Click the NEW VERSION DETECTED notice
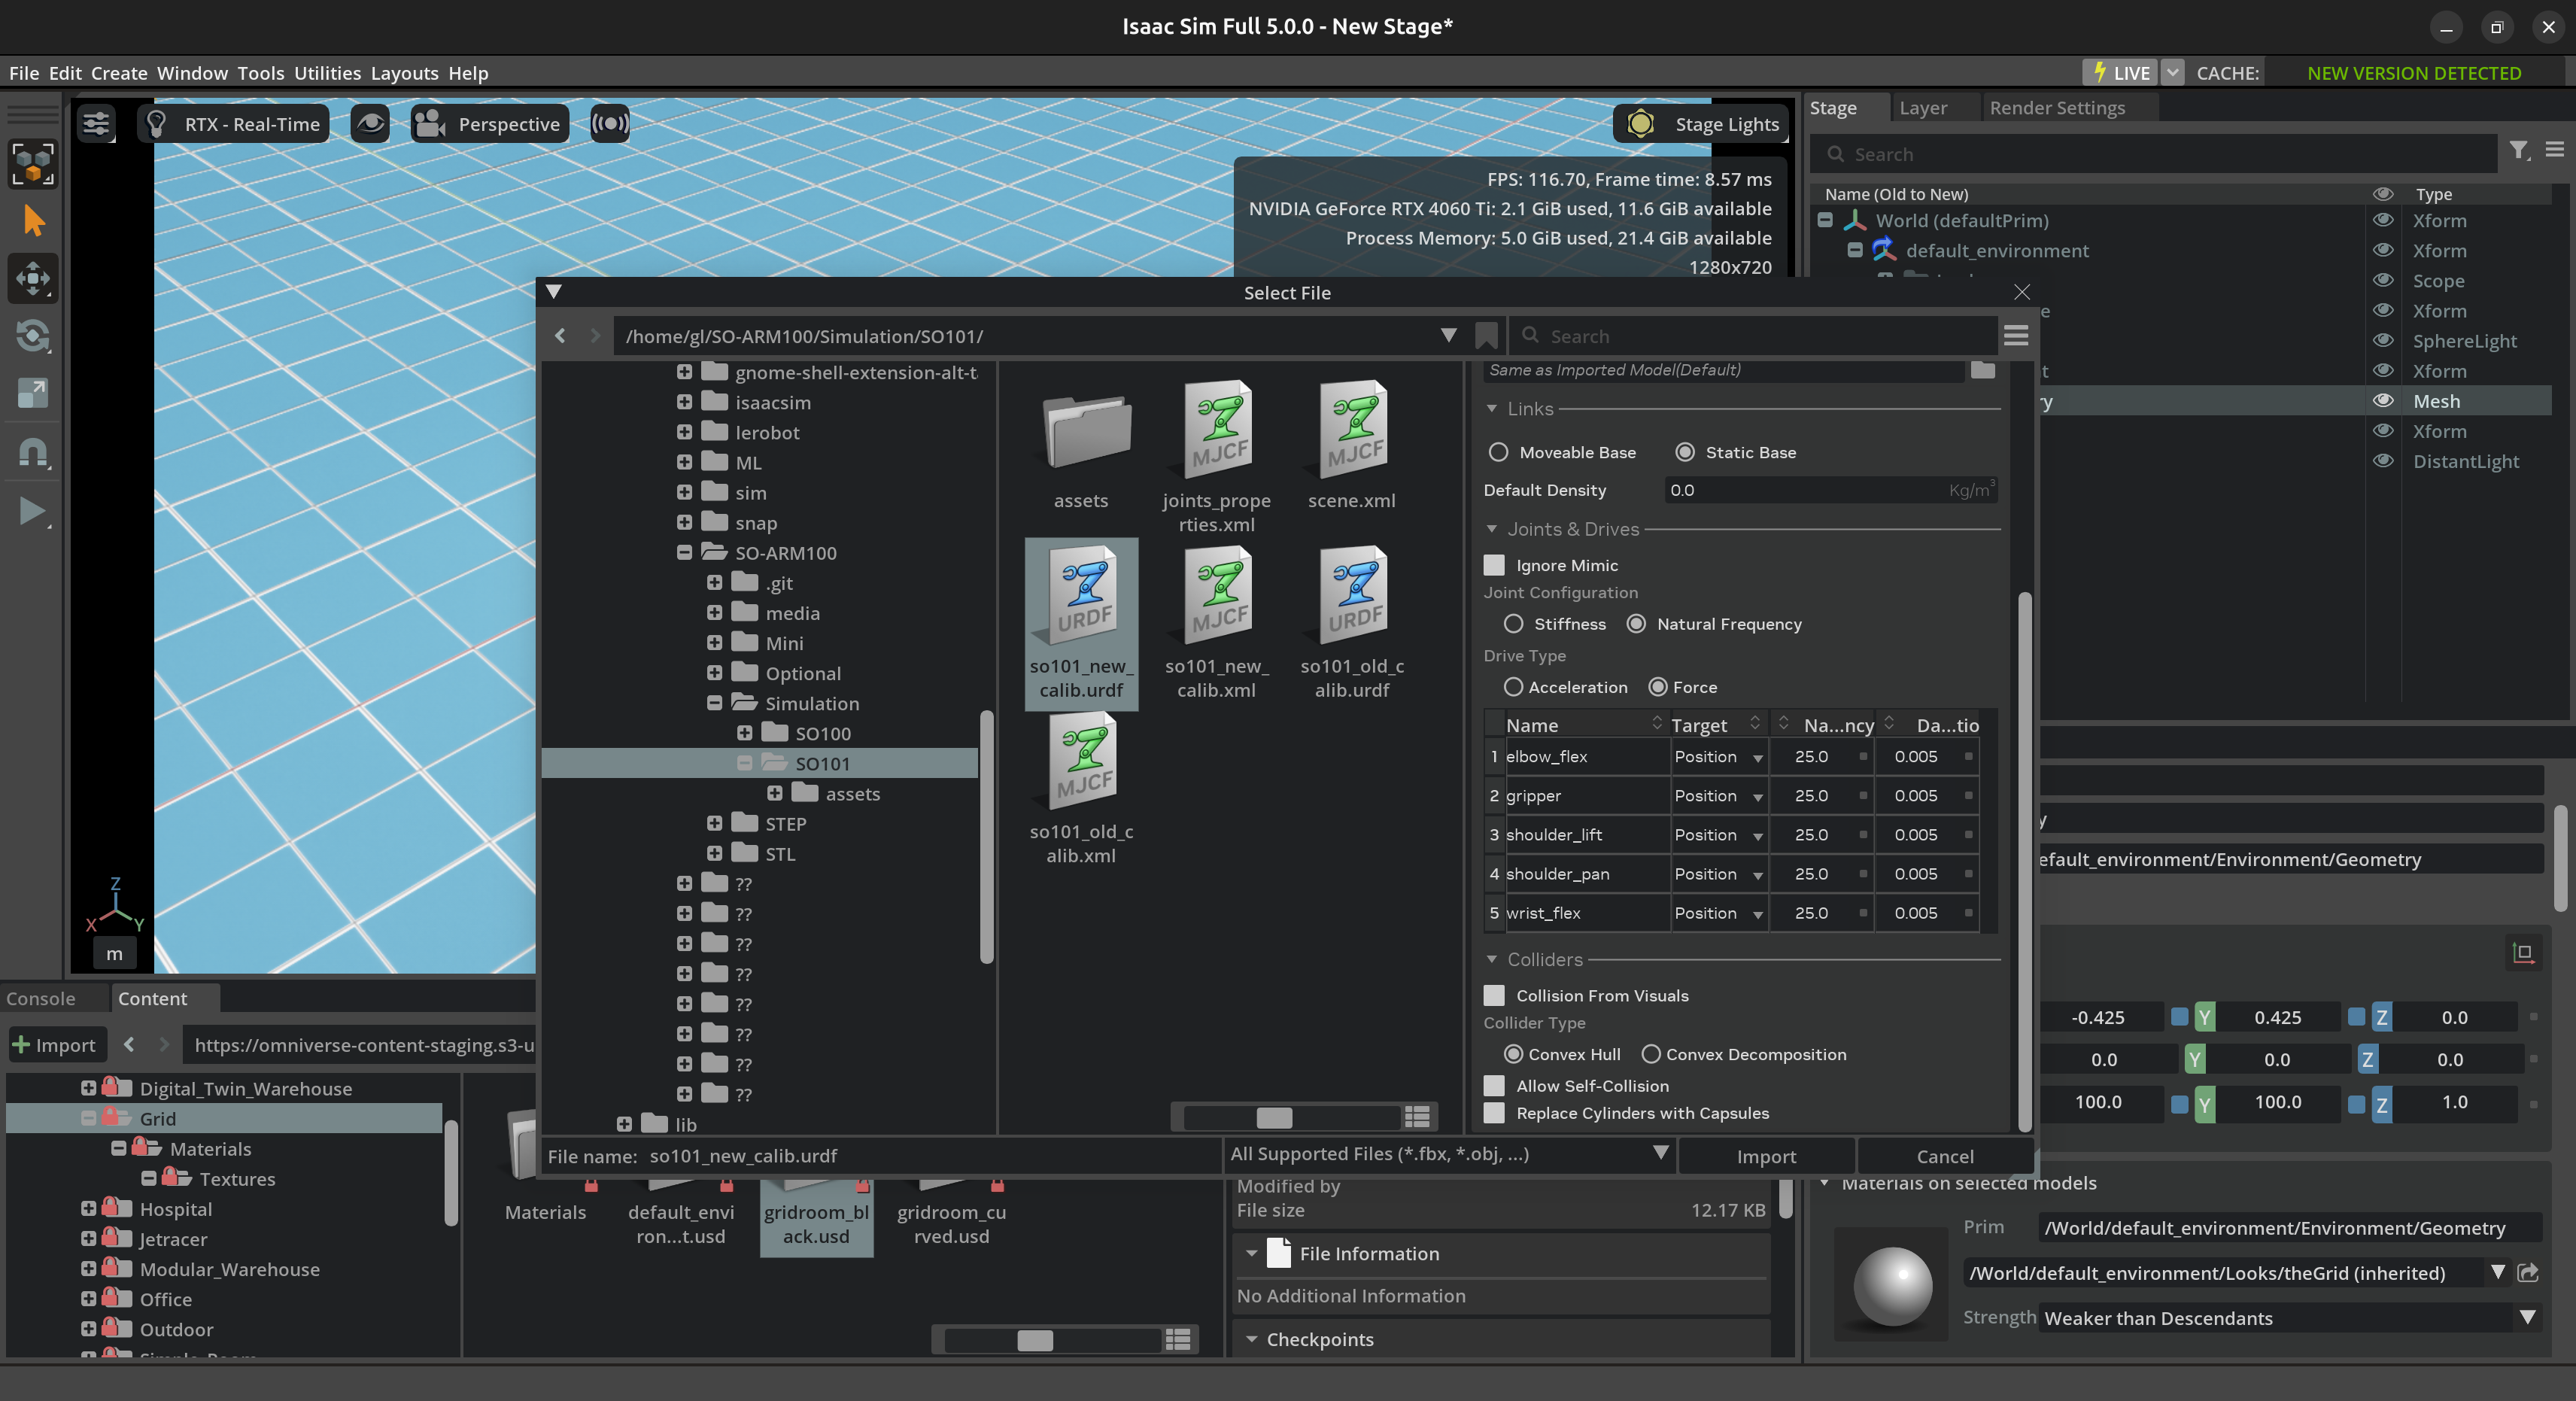Viewport: 2576px width, 1401px height. 2414,73
